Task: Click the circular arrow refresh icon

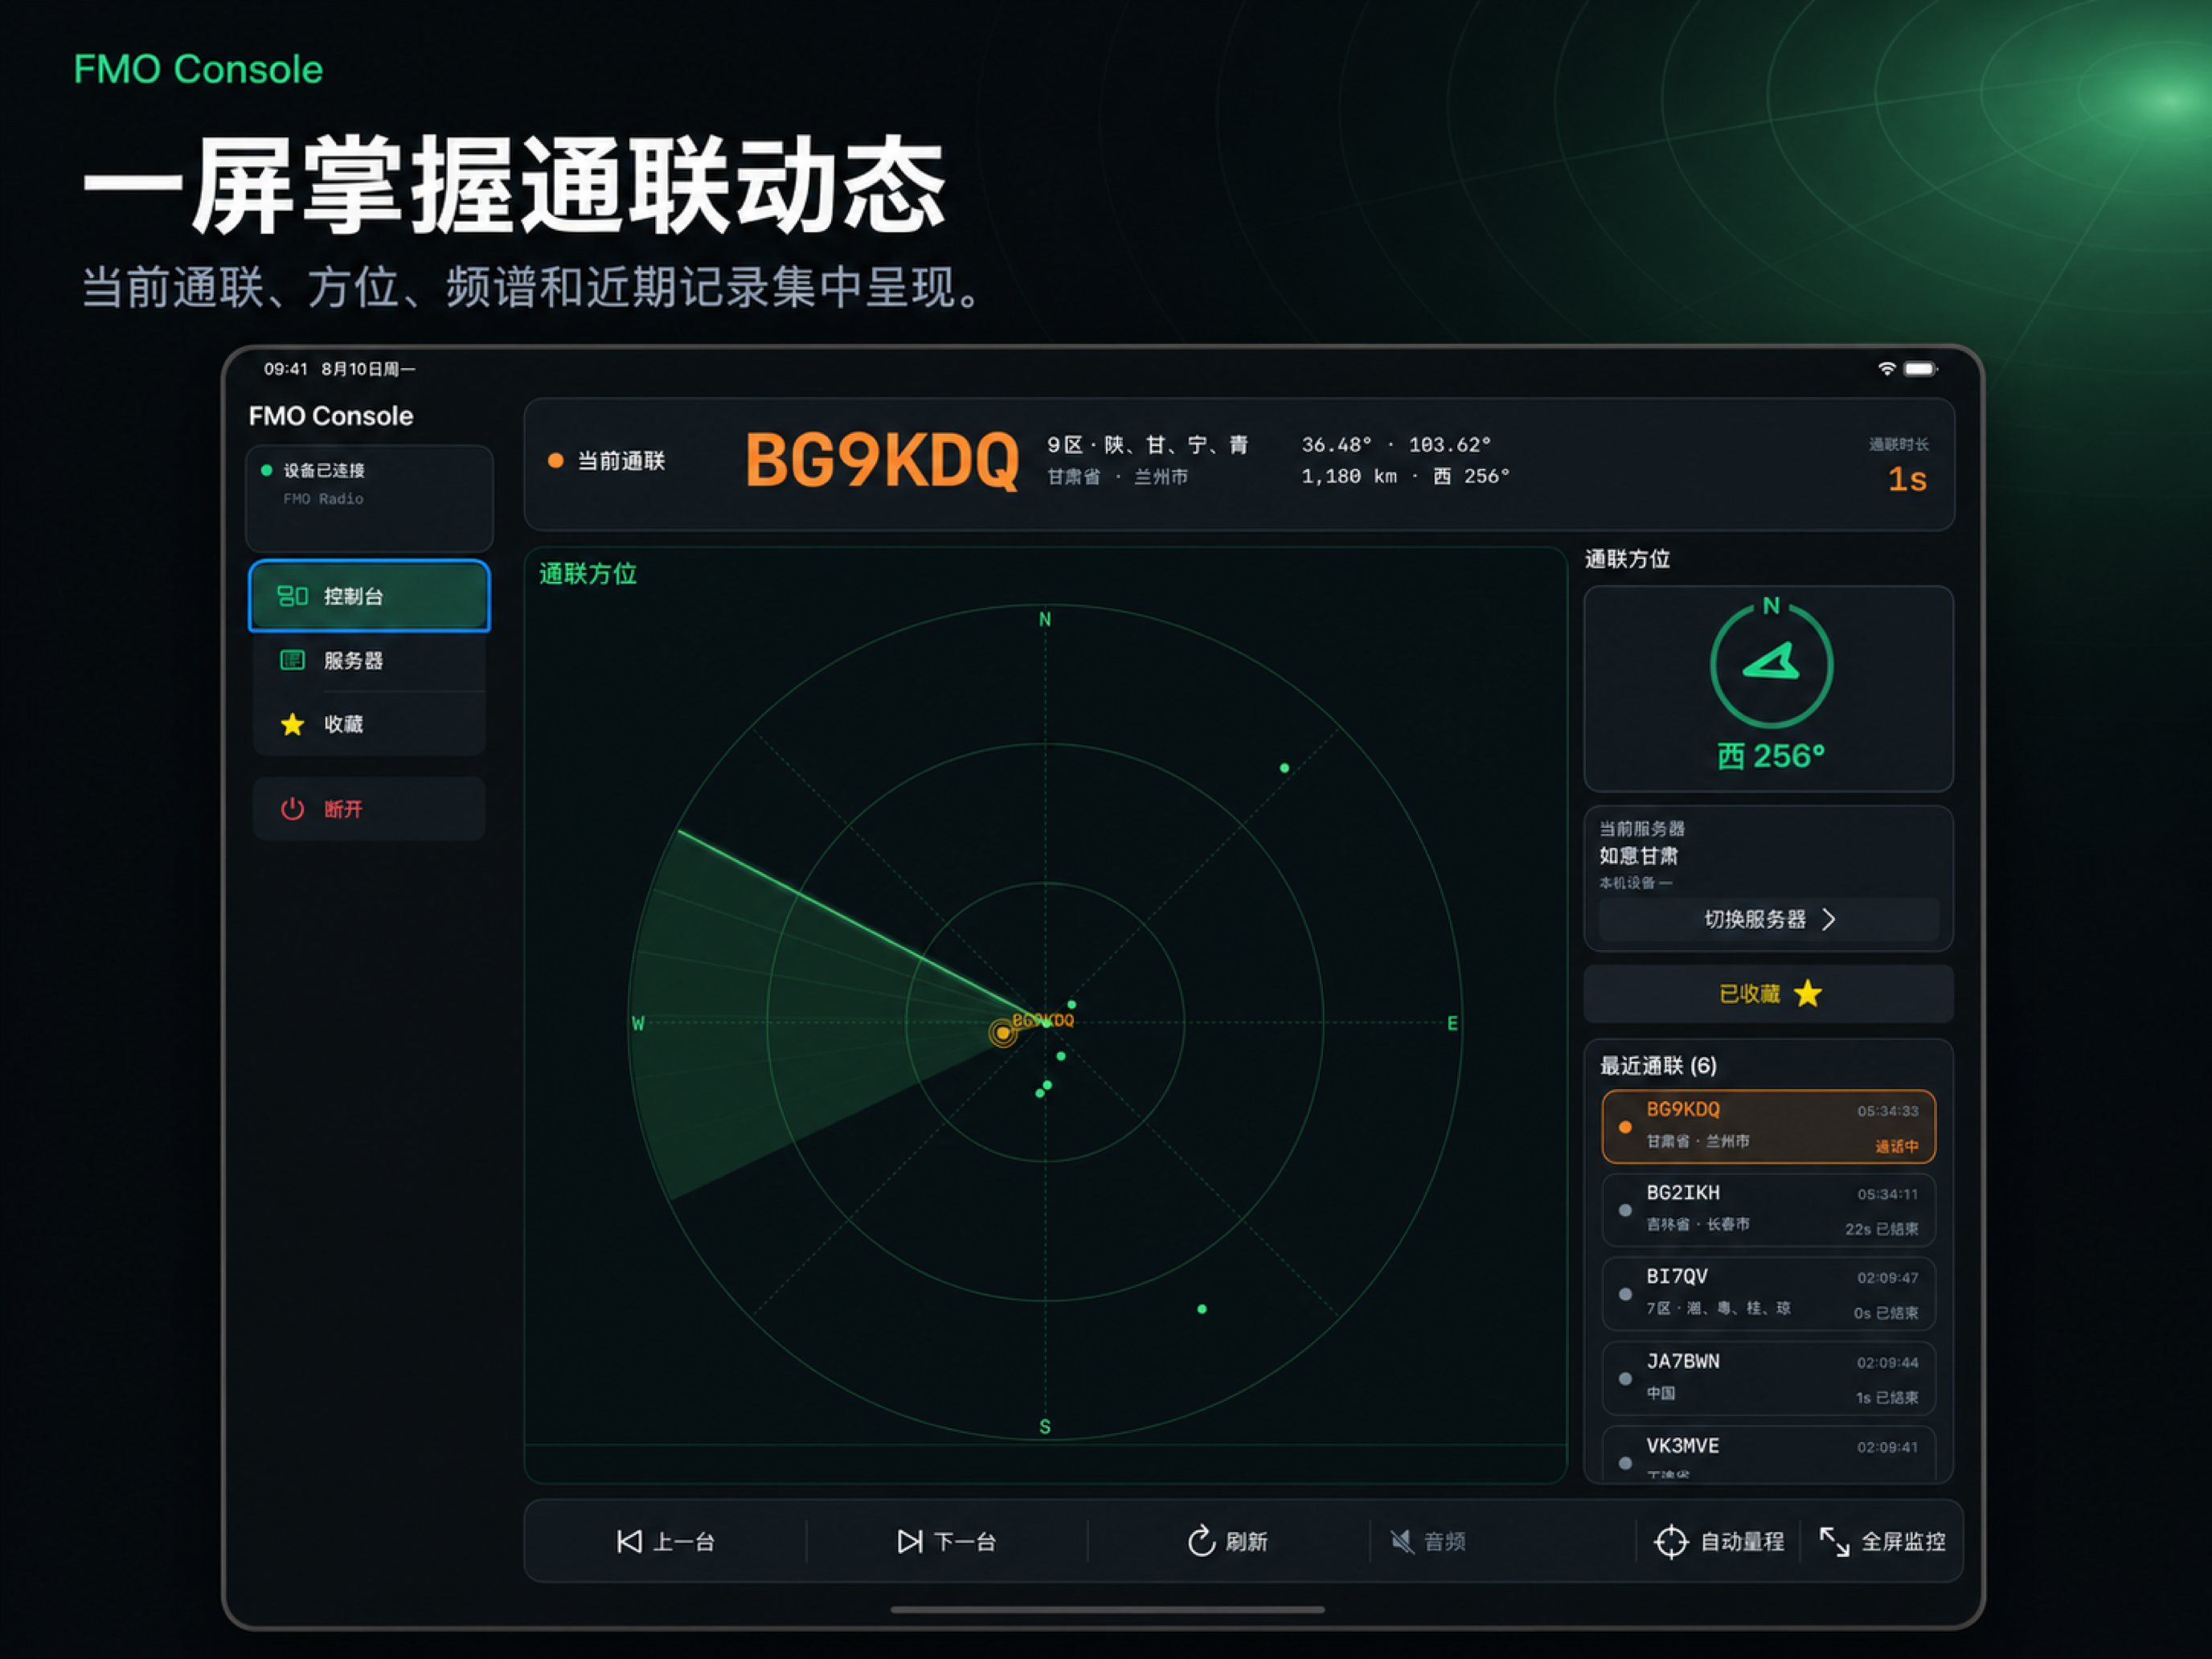Action: click(1201, 1541)
